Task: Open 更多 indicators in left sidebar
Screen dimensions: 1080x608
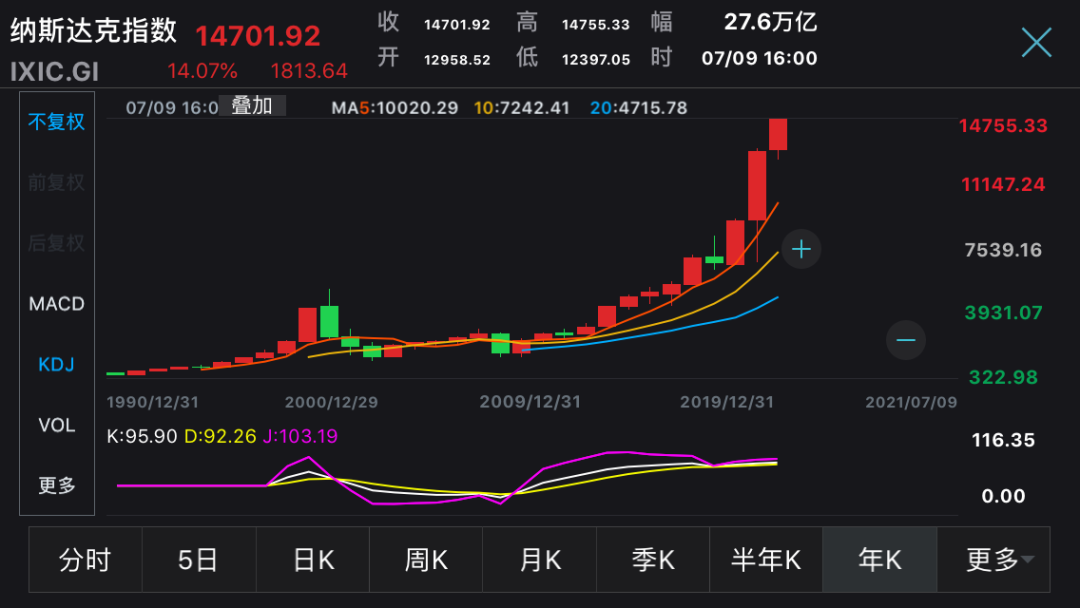Action: pyautogui.click(x=56, y=485)
